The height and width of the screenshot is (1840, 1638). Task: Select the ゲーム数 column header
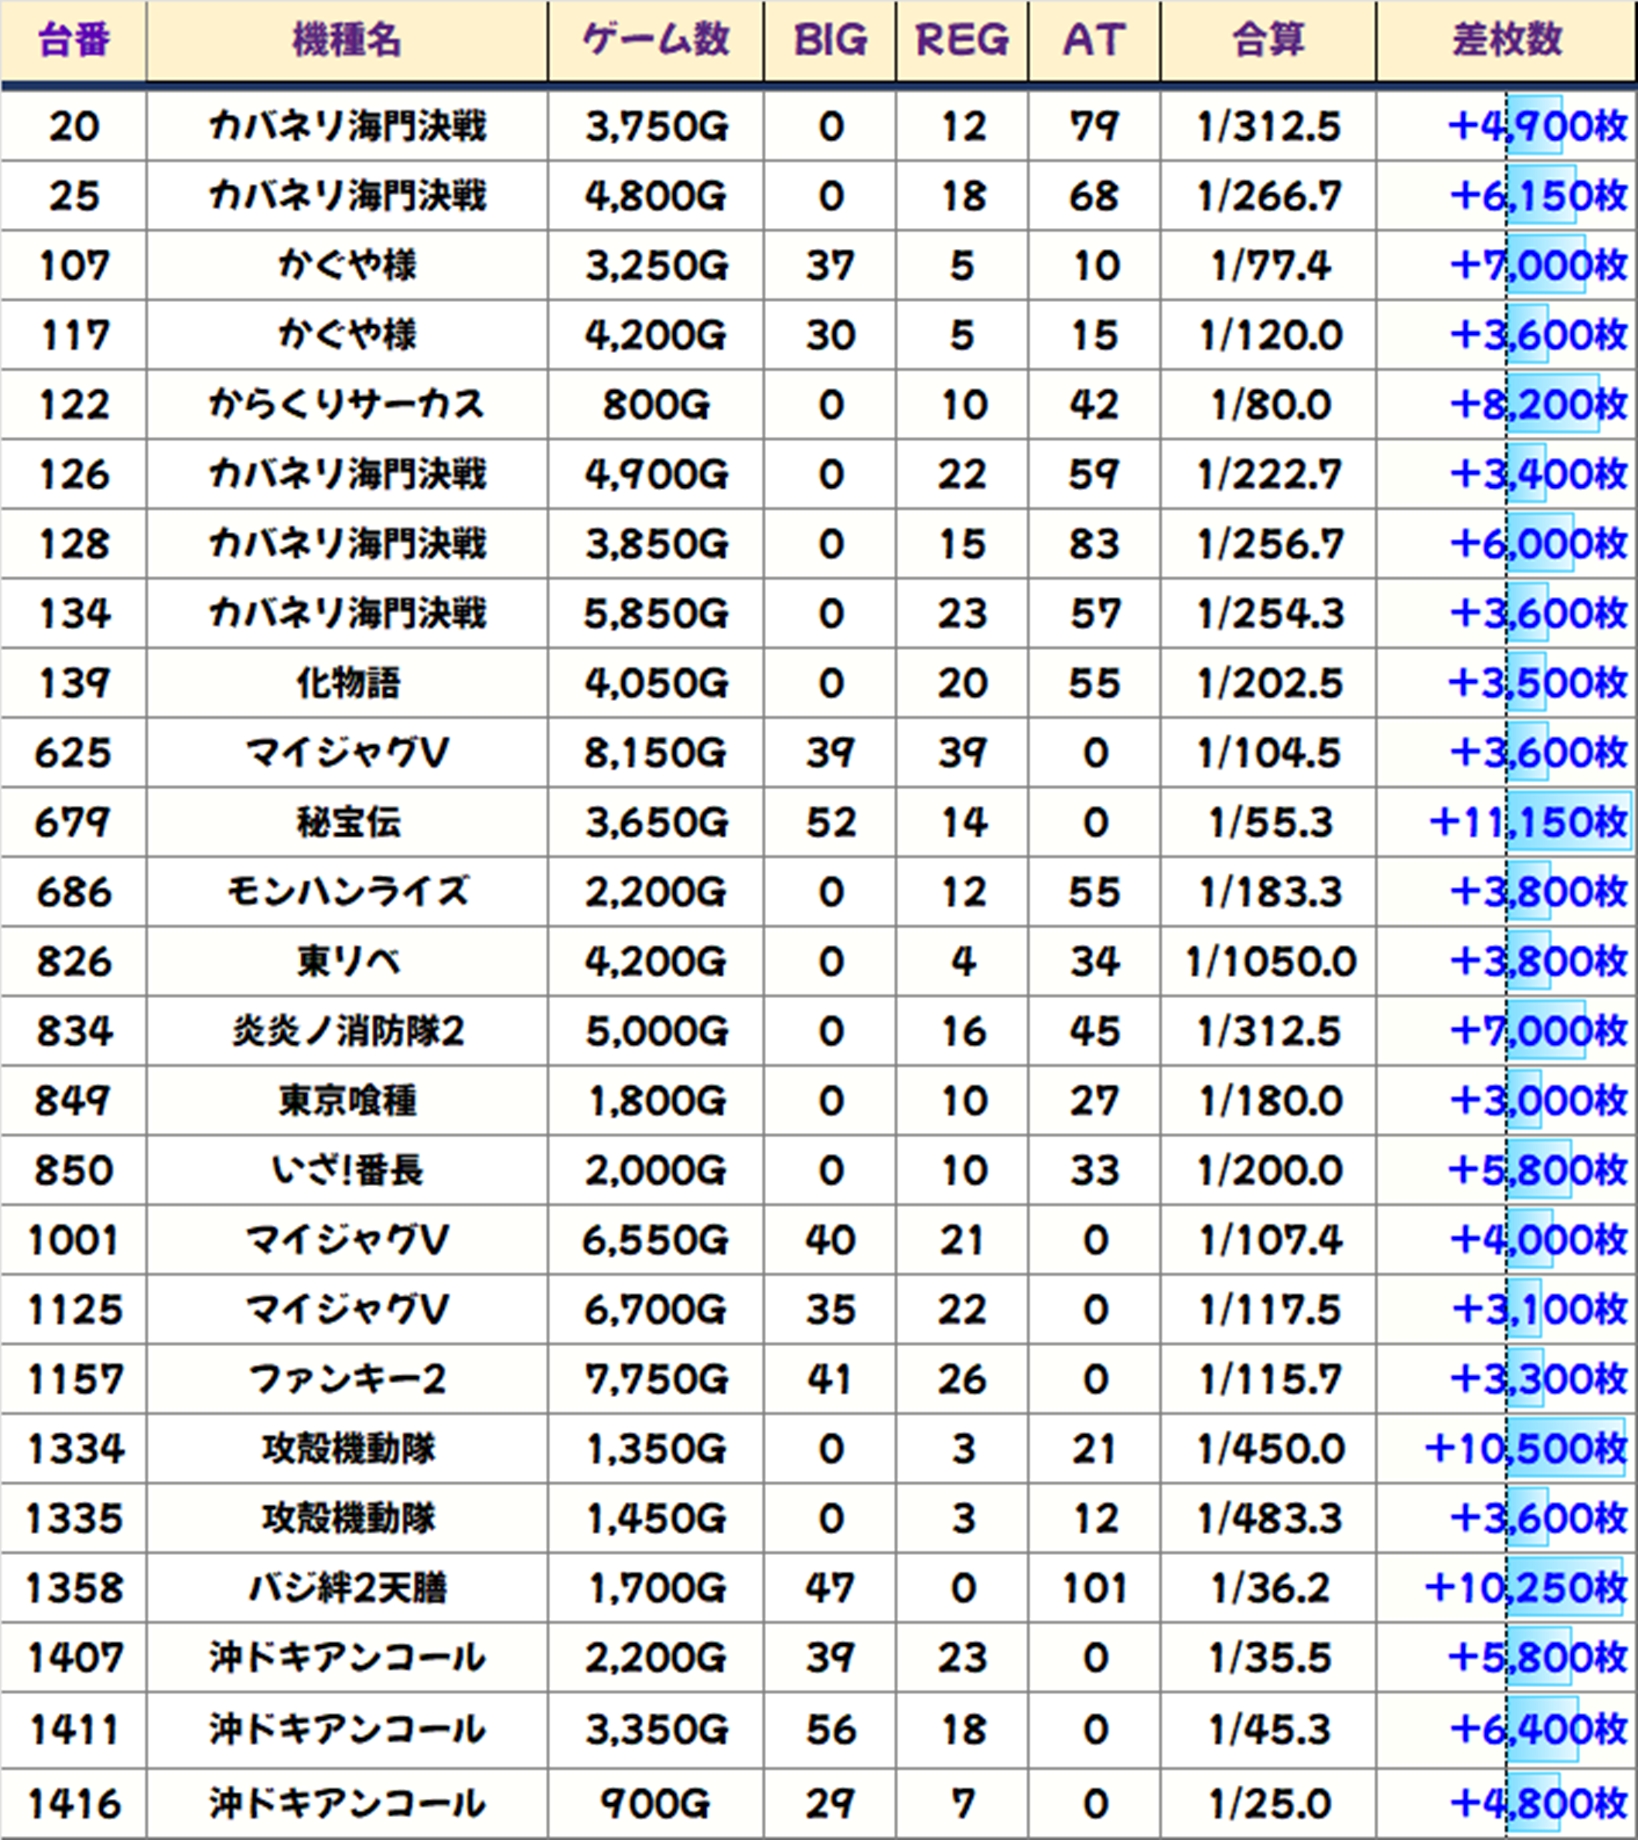point(655,41)
